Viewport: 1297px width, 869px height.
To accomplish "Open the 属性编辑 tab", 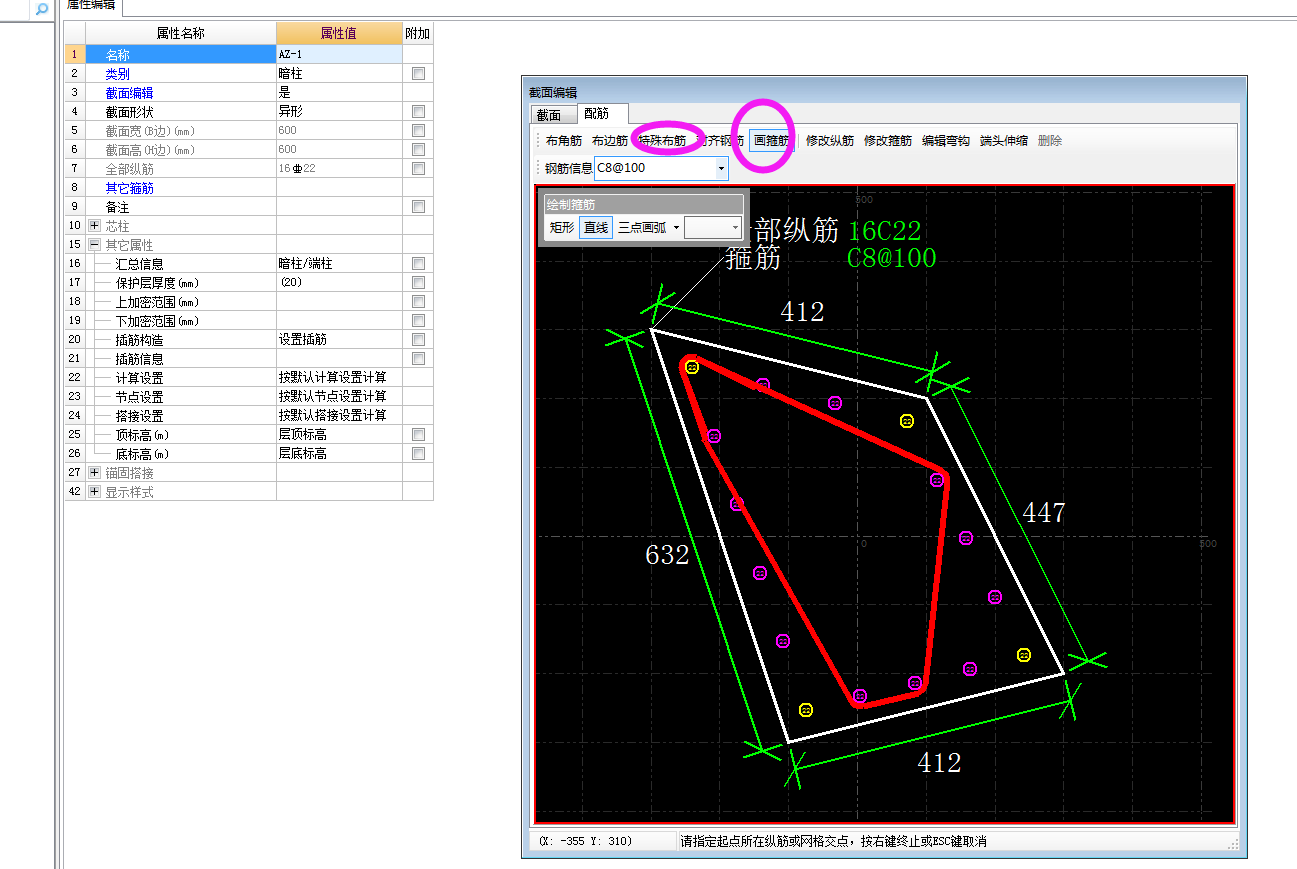I will coord(90,5).
